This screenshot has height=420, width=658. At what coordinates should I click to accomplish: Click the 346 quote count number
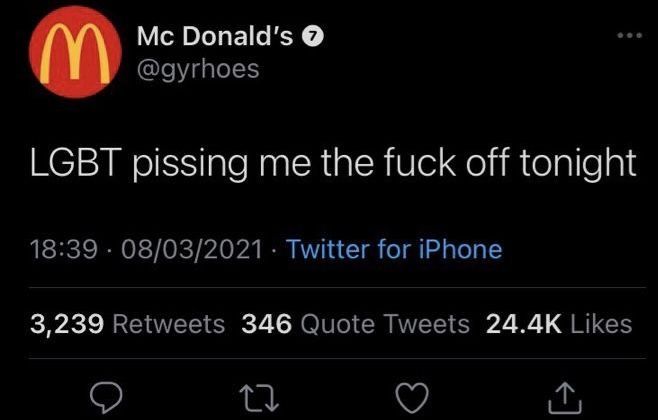267,323
